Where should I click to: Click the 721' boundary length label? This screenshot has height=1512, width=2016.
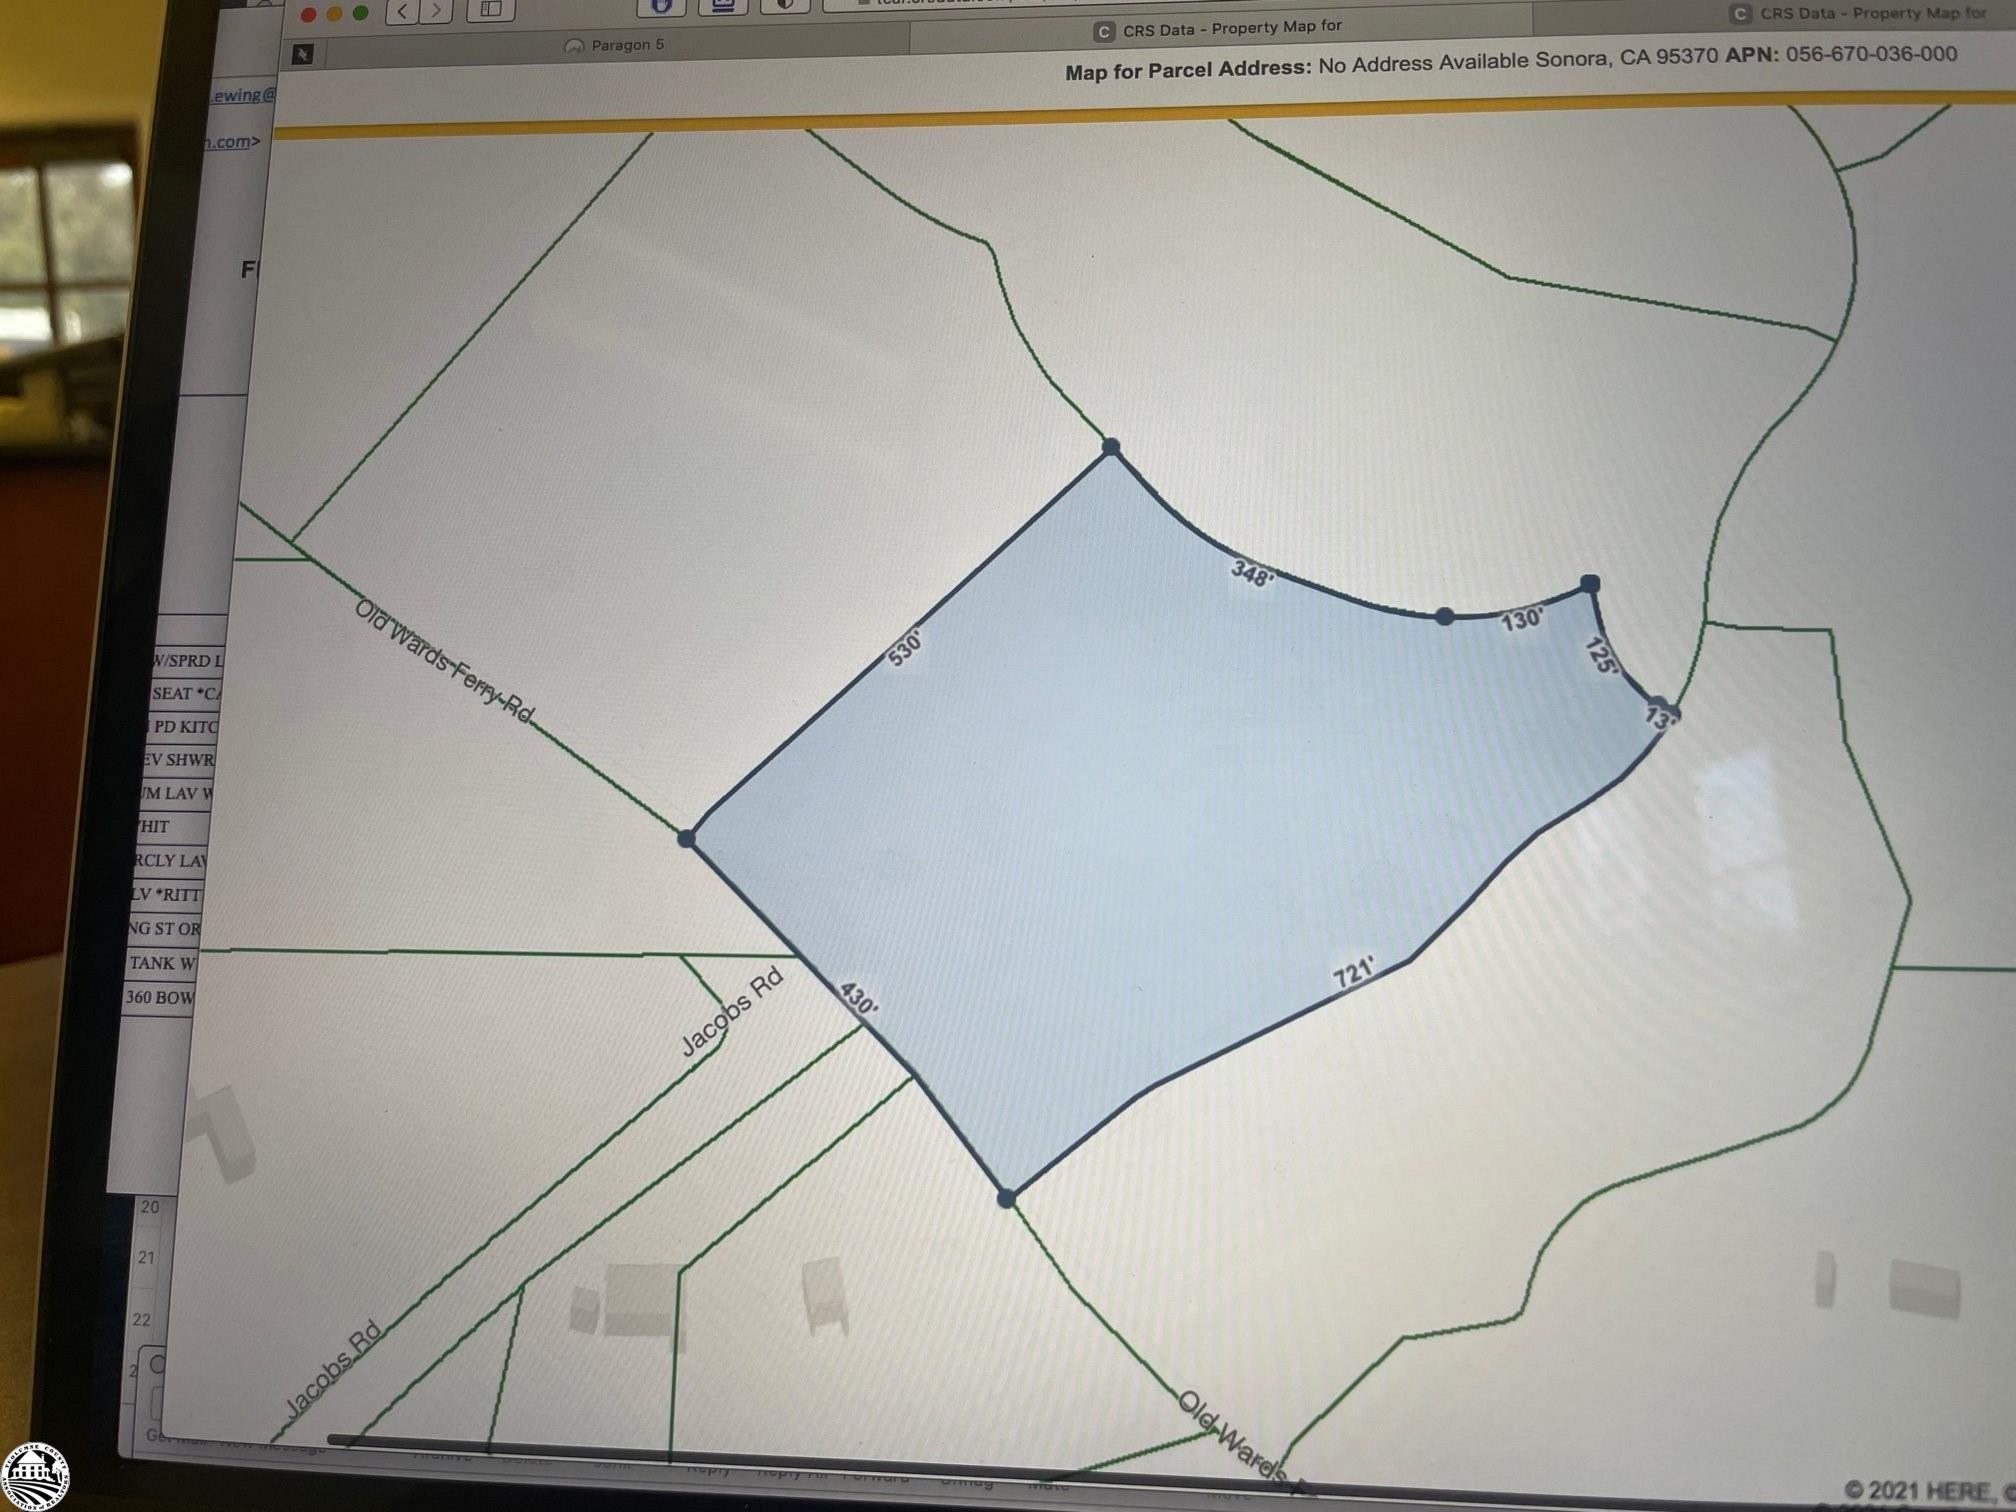click(x=1354, y=972)
